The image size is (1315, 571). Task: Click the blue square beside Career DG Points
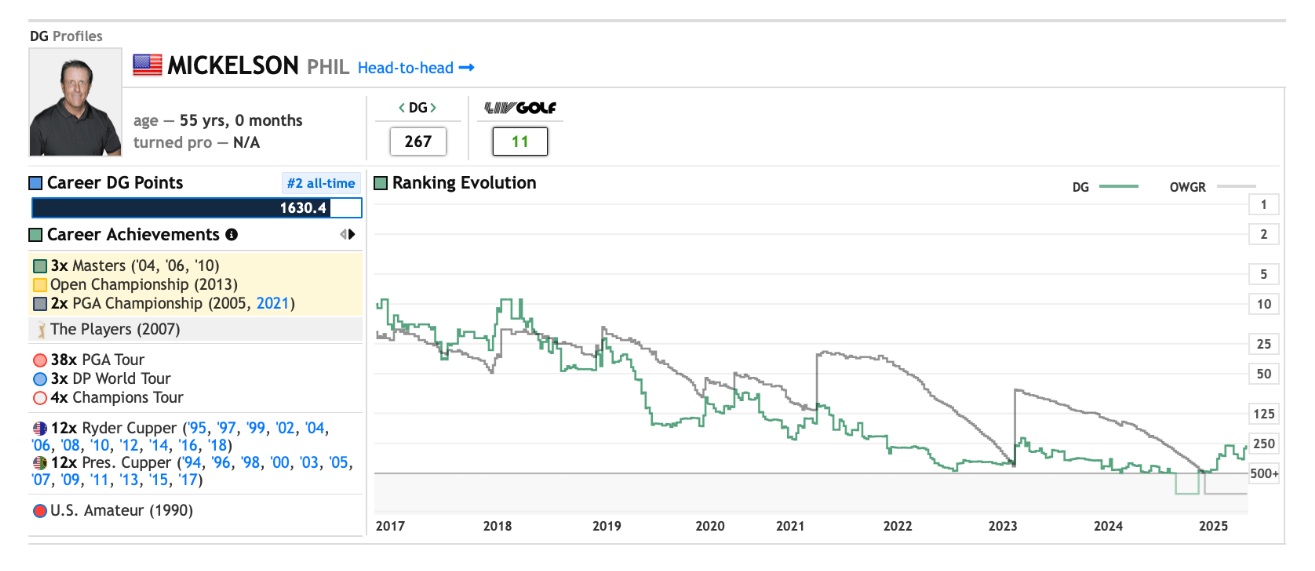pos(36,183)
